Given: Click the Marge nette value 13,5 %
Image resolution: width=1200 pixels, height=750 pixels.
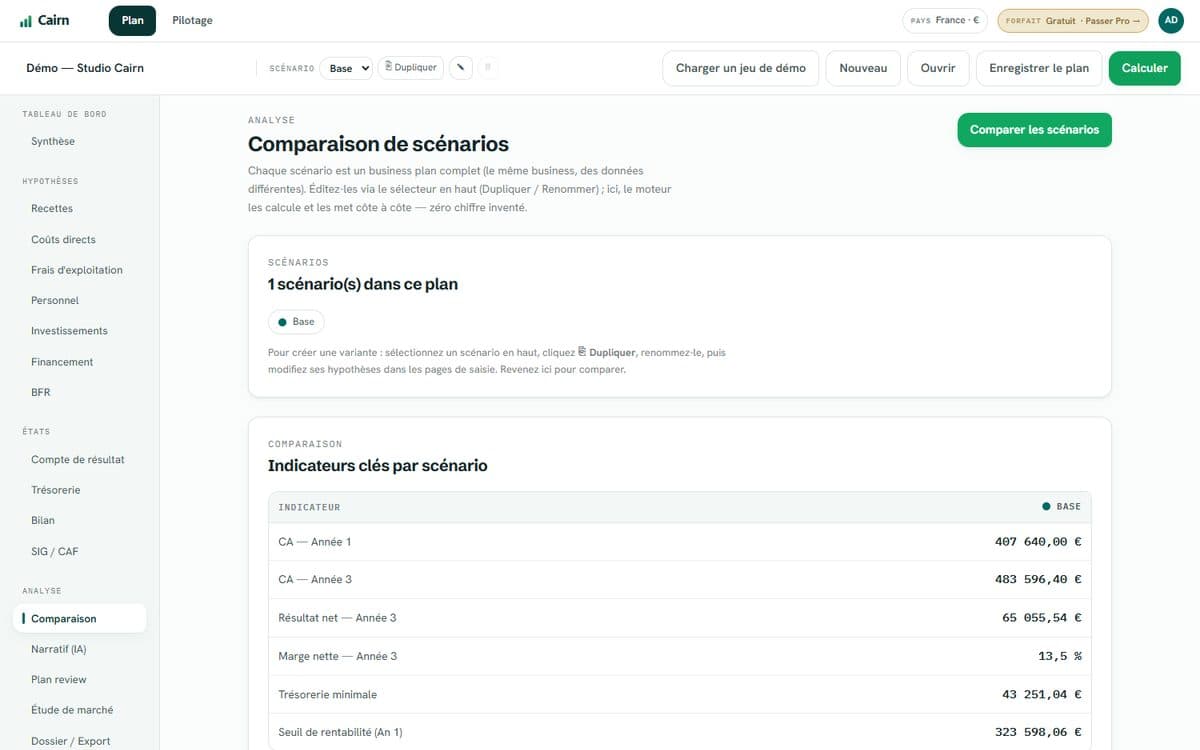Looking at the screenshot, I should pyautogui.click(x=1060, y=656).
